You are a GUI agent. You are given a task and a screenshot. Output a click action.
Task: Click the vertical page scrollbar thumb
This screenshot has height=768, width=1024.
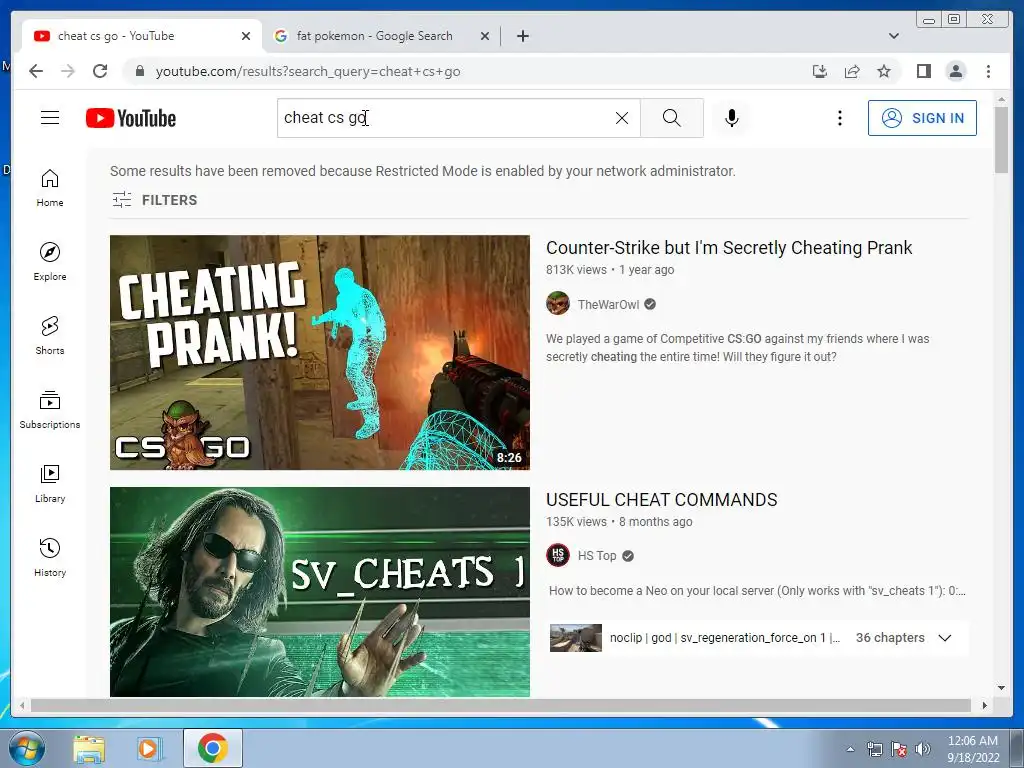[x=1002, y=140]
